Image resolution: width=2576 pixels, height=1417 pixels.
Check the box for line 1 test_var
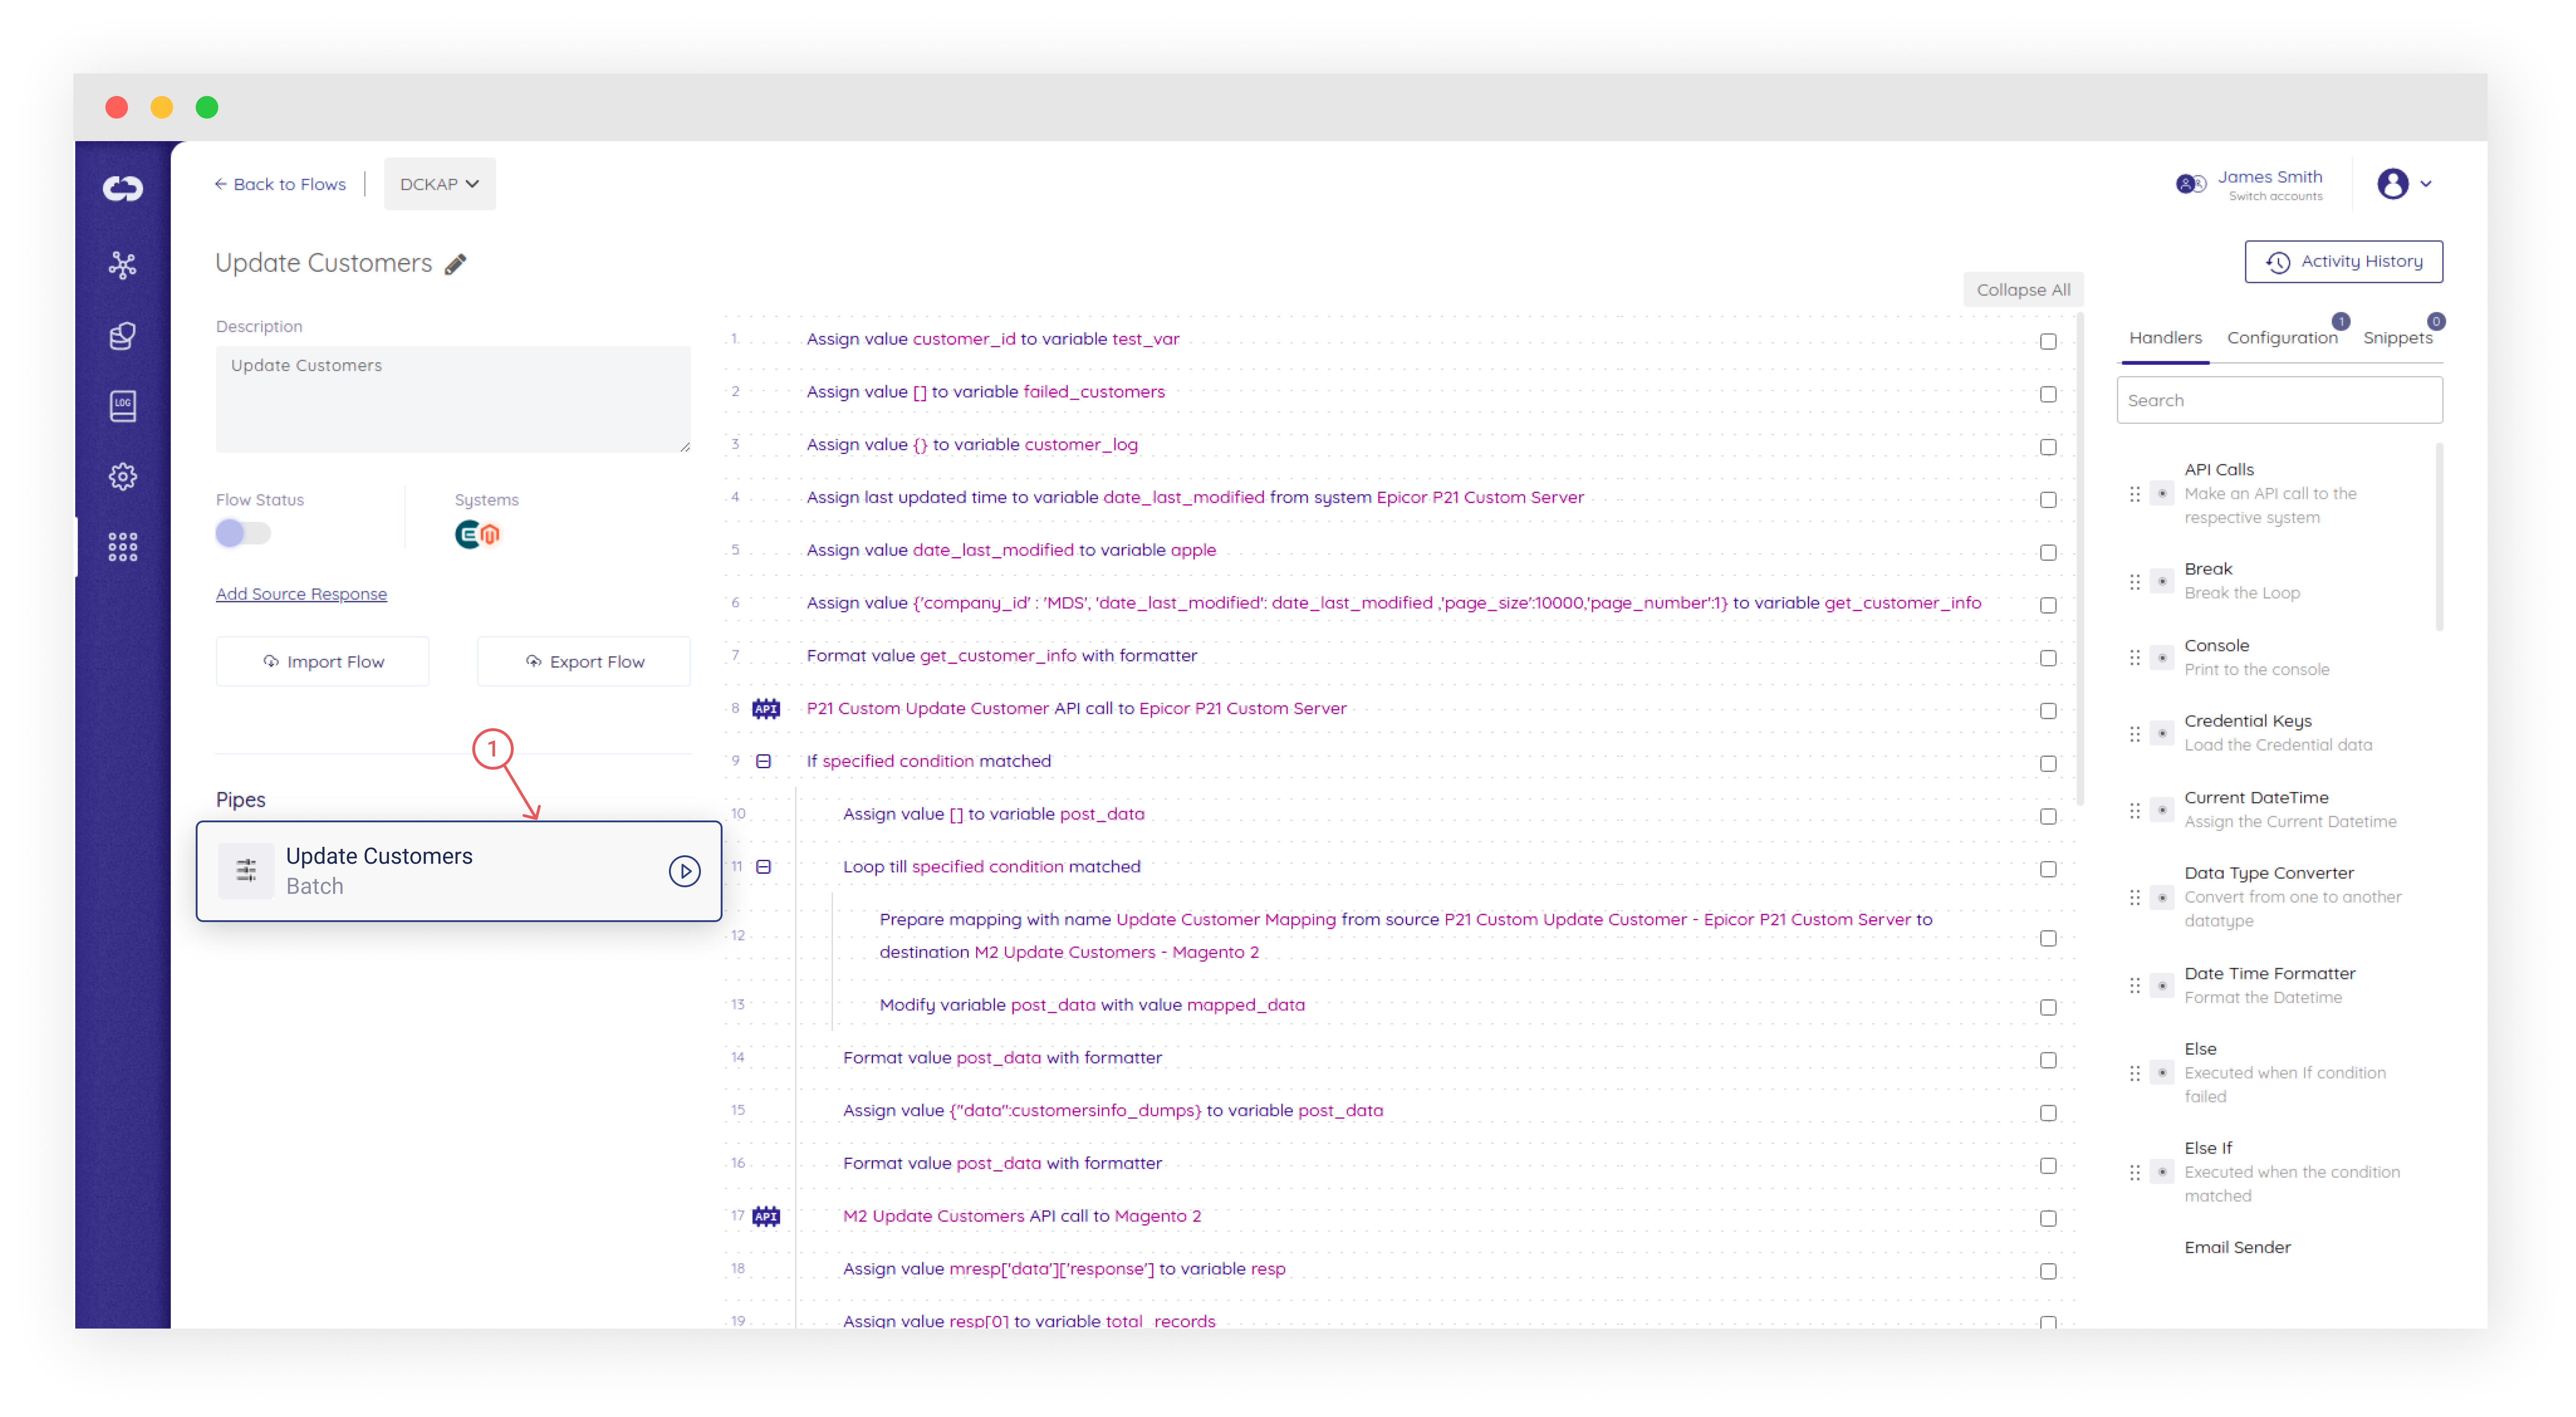[2048, 342]
